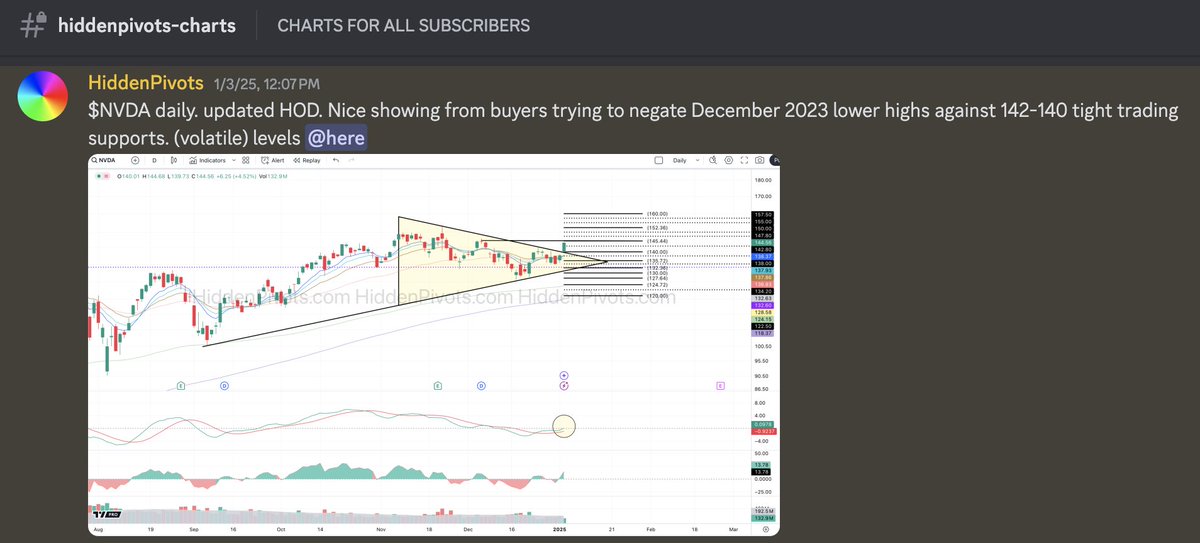Click the channel hash icon
The width and height of the screenshot is (1200, 543).
tap(34, 25)
